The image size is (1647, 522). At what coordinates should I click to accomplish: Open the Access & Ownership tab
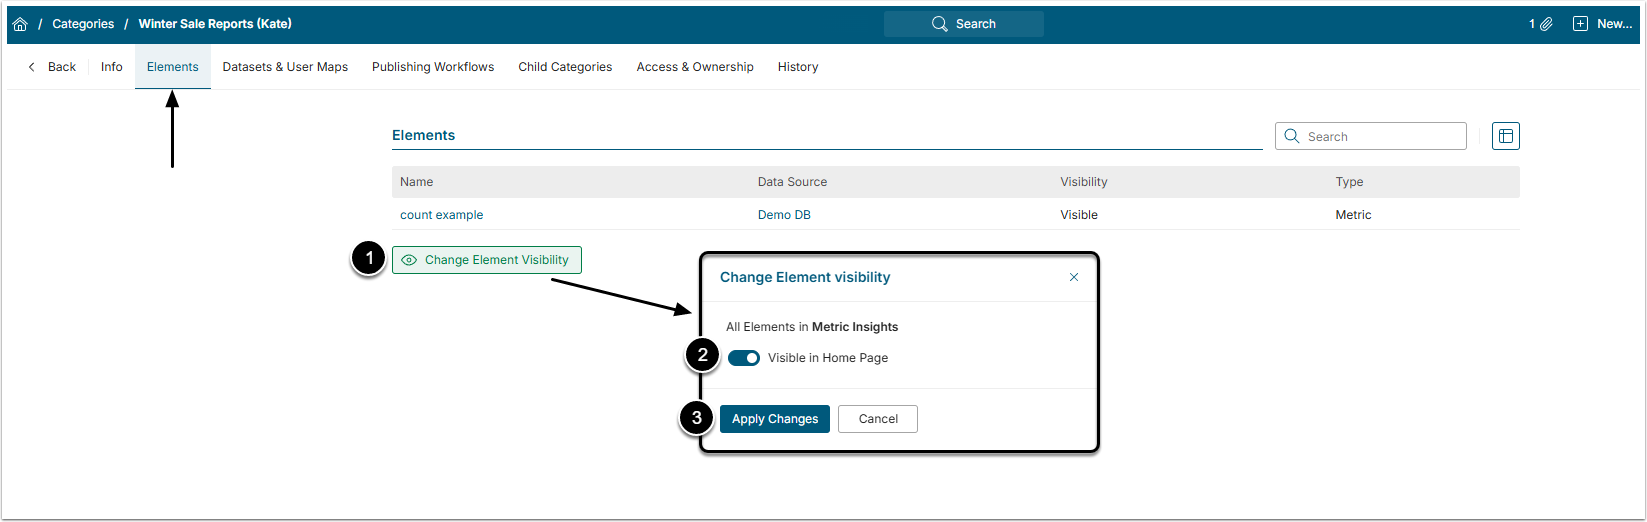[x=695, y=67]
